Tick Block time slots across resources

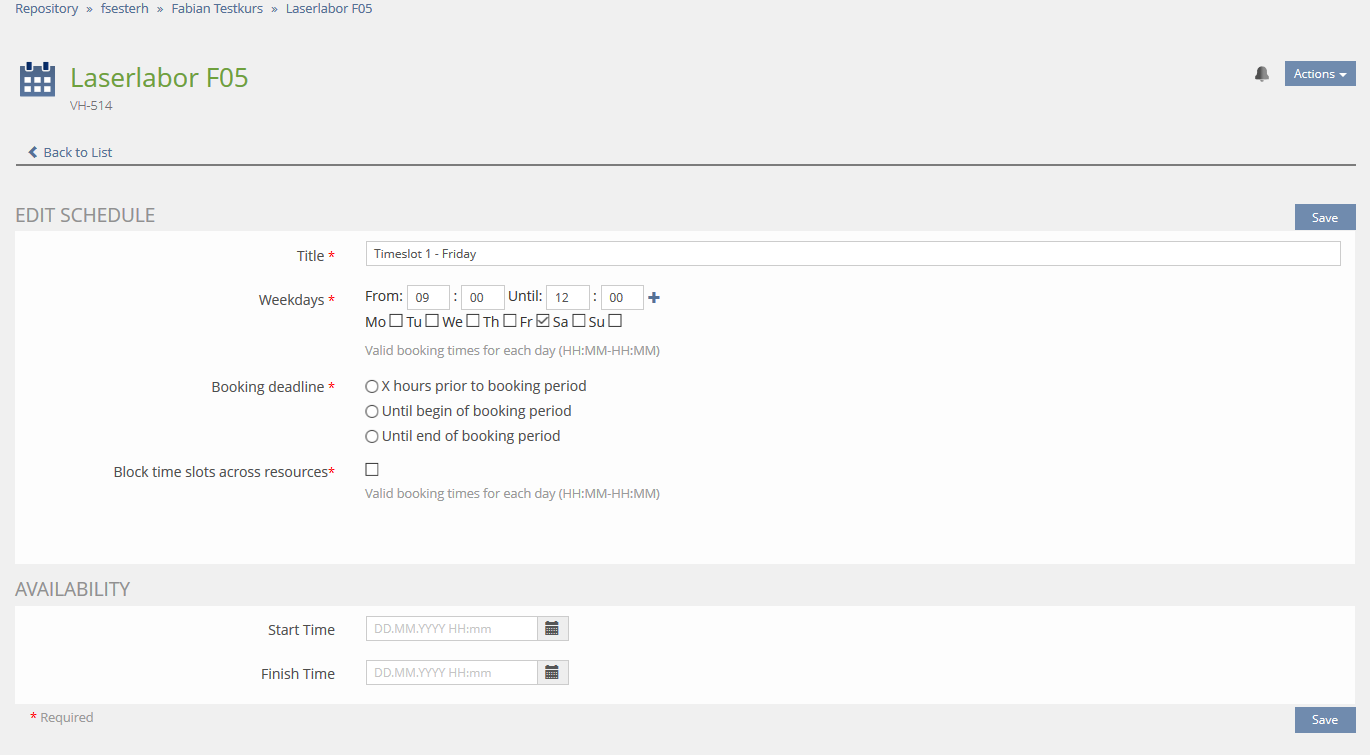(372, 469)
